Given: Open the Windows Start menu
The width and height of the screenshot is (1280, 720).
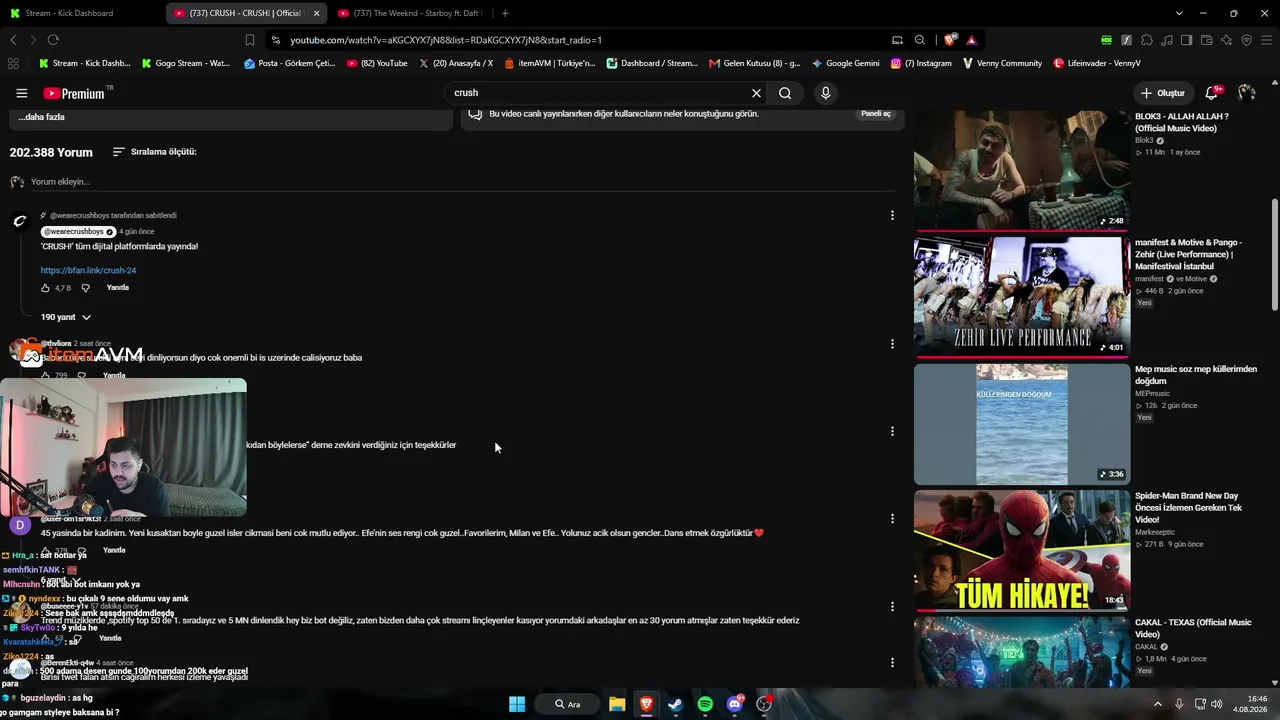Looking at the screenshot, I should pos(517,704).
